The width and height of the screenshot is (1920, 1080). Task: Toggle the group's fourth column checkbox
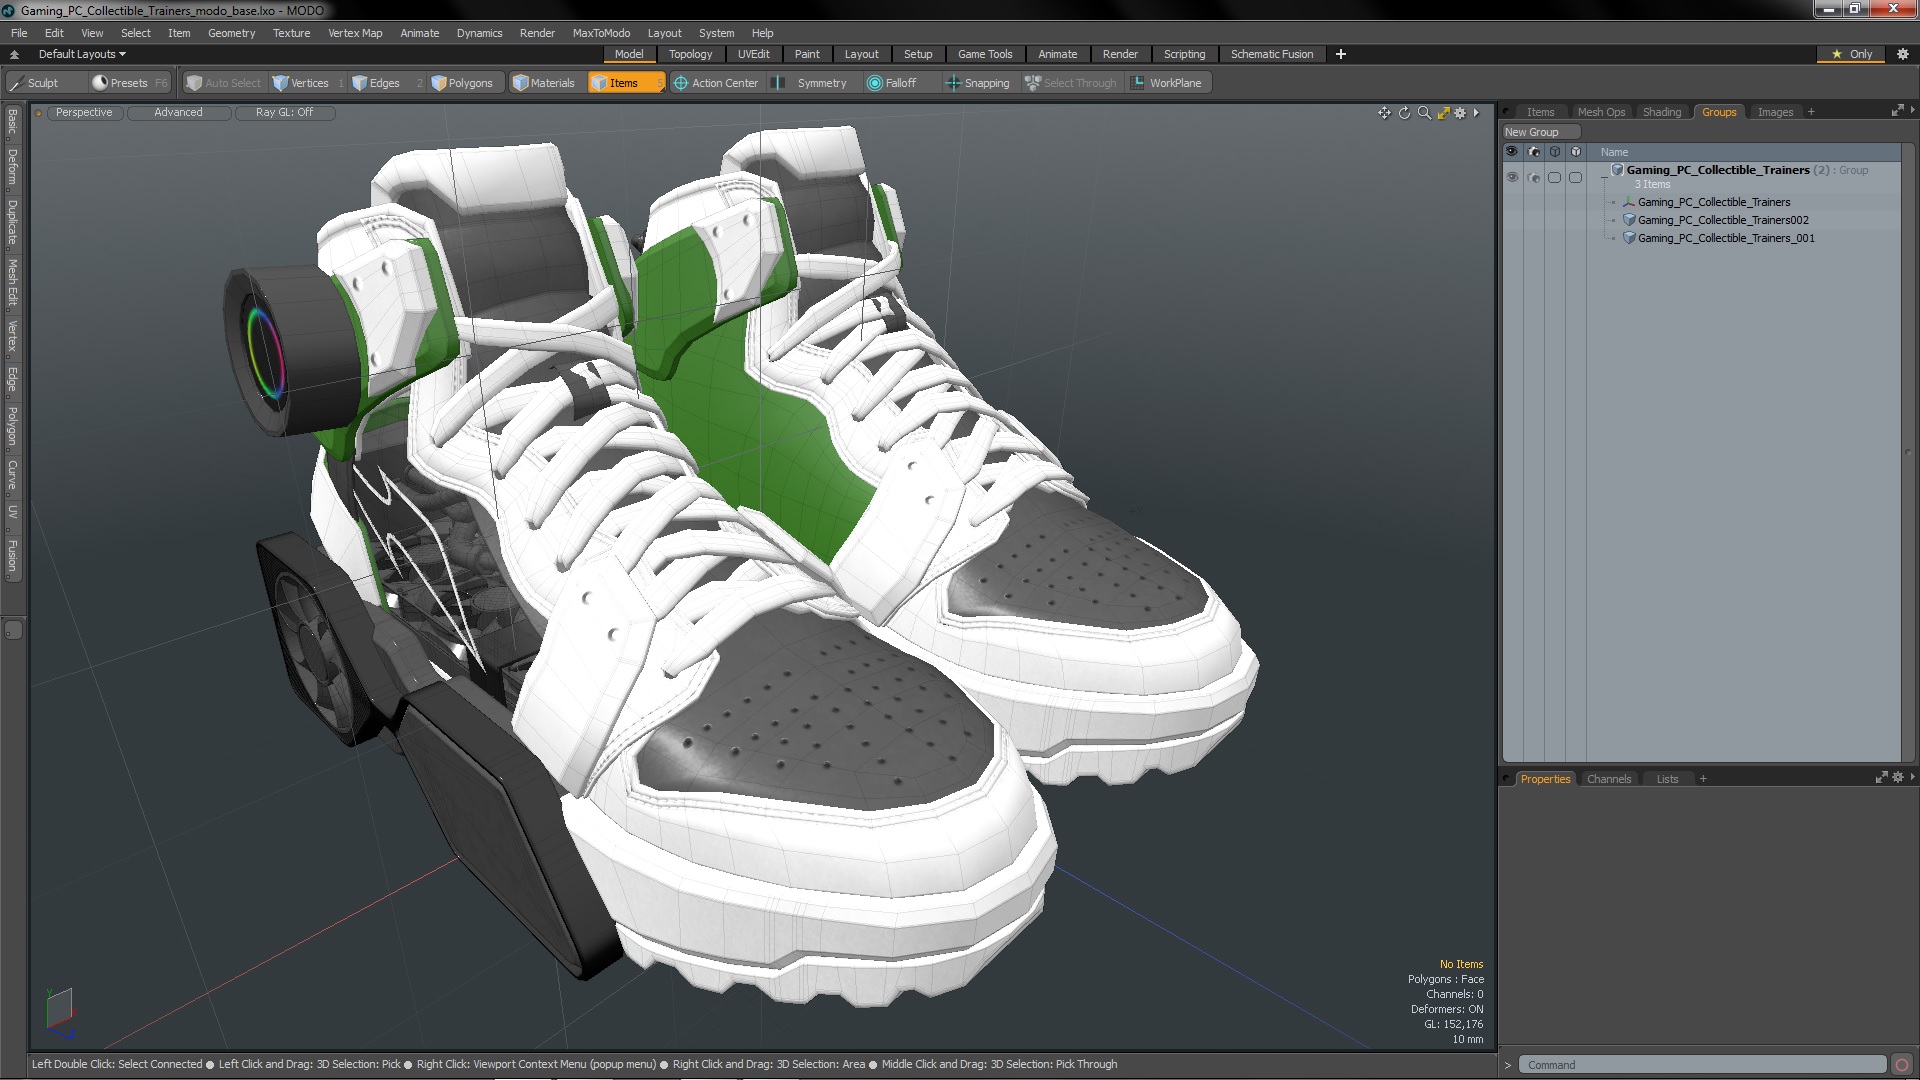point(1576,177)
